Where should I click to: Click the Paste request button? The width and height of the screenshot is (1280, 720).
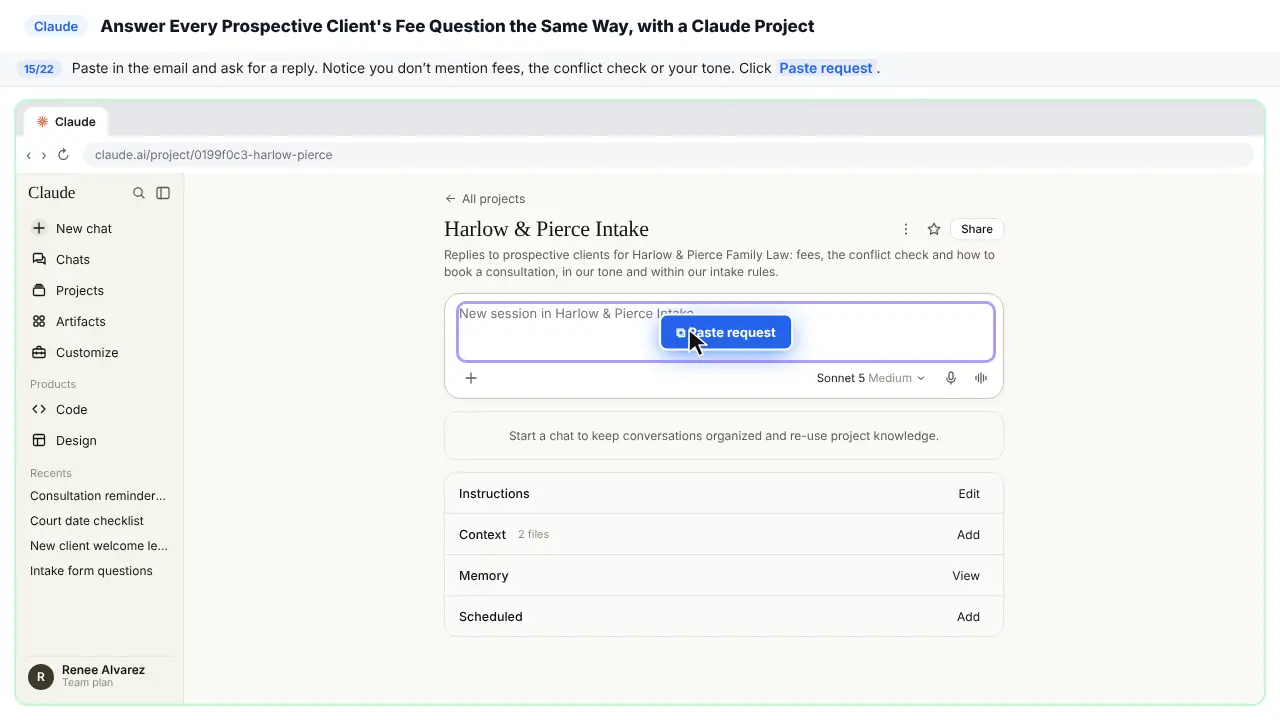click(726, 332)
